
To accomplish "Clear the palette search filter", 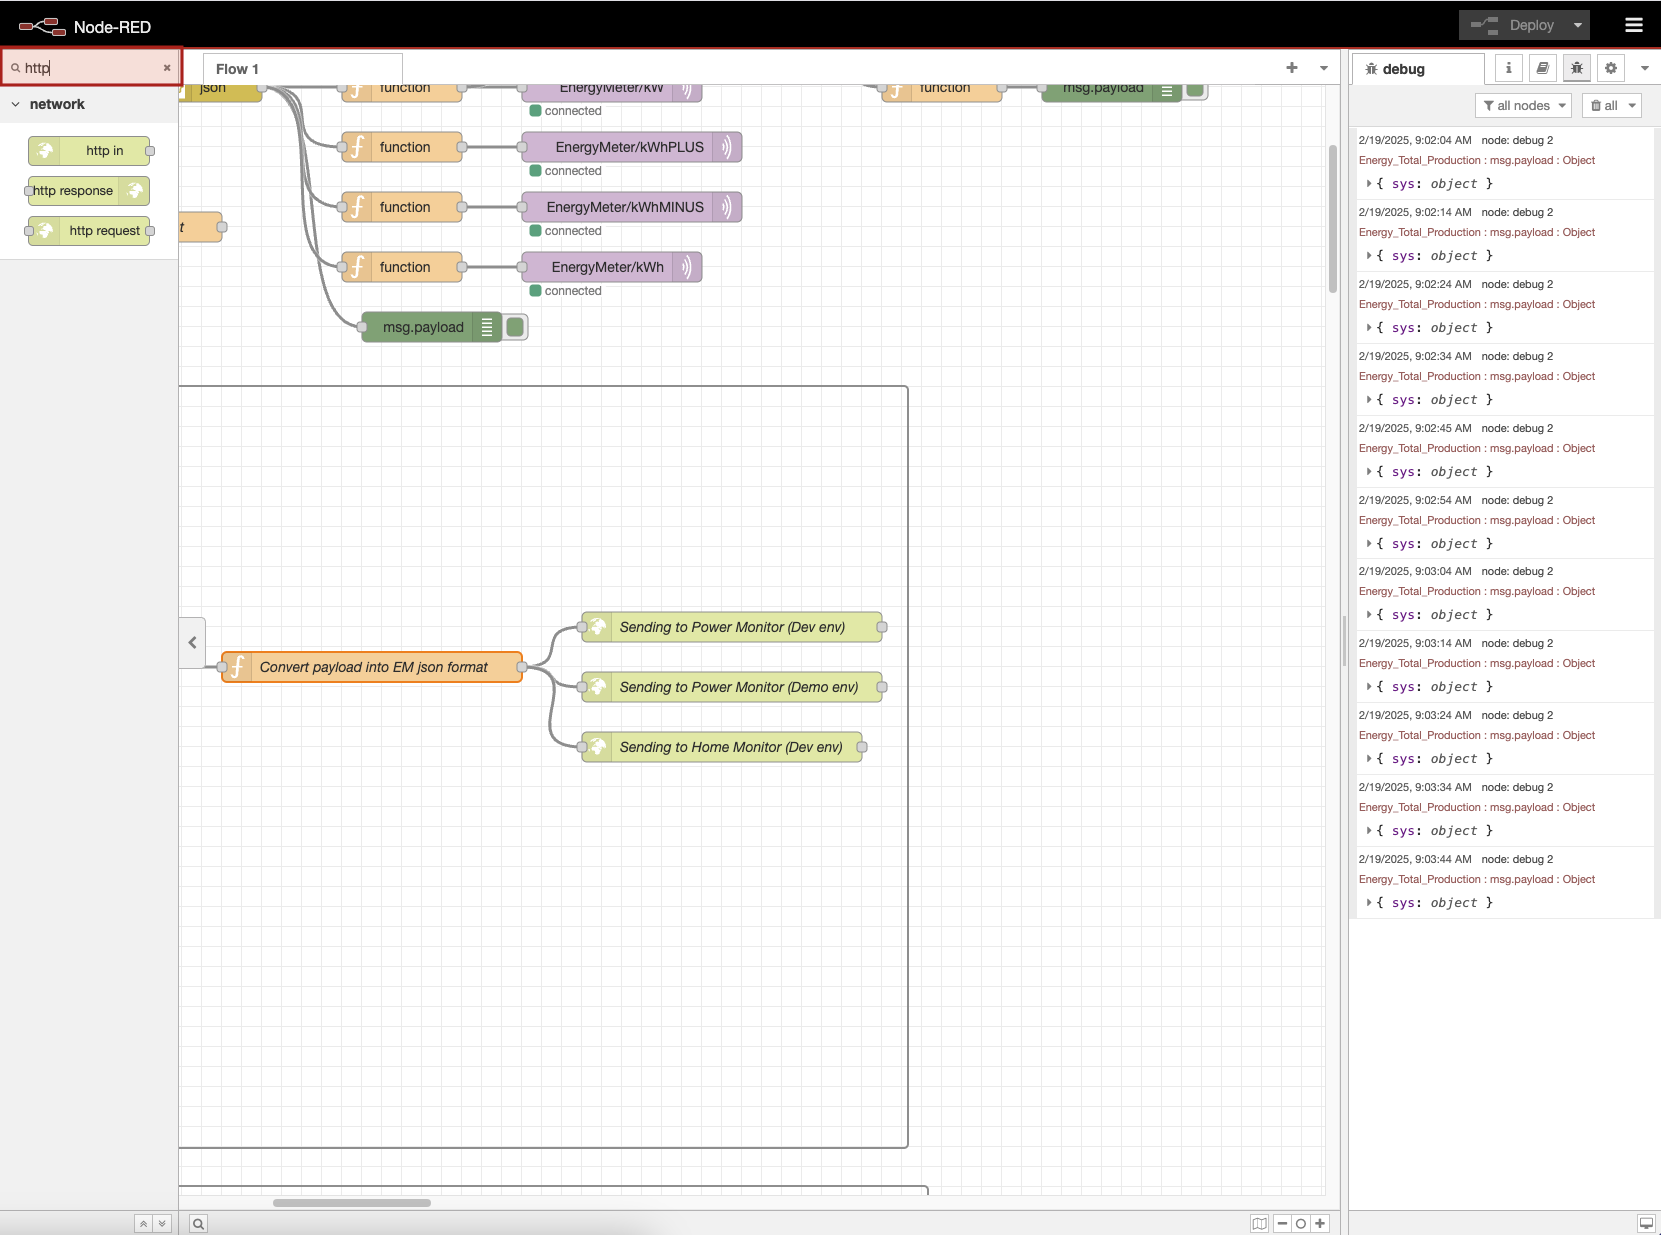I will [167, 68].
